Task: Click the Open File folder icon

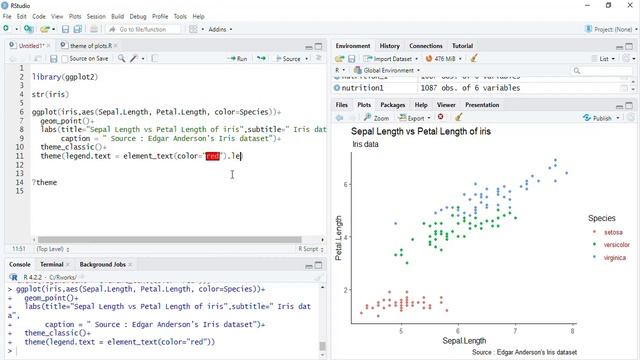Action: tap(44, 29)
